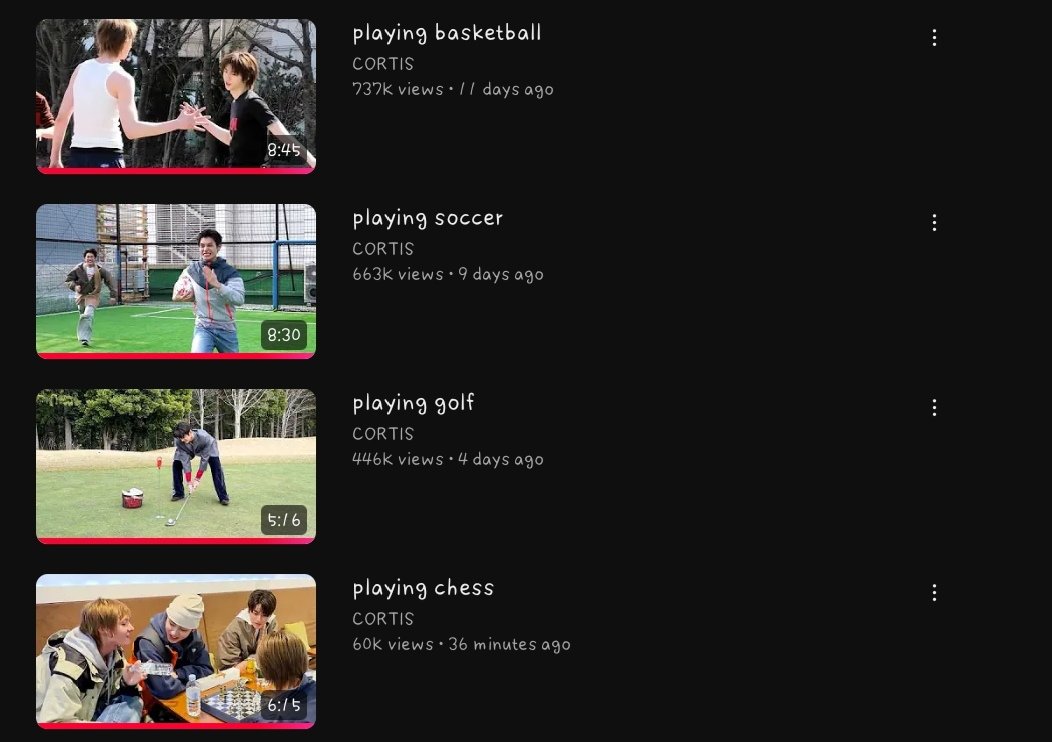Open more options for playing chess video
The image size is (1052, 742).
coord(934,592)
